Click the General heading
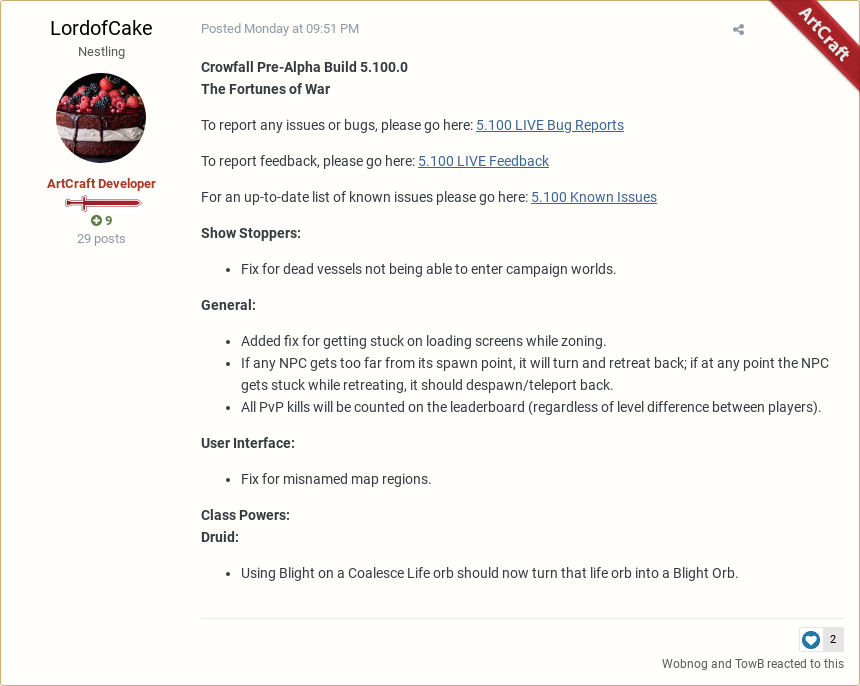The height and width of the screenshot is (686, 860). click(x=228, y=305)
